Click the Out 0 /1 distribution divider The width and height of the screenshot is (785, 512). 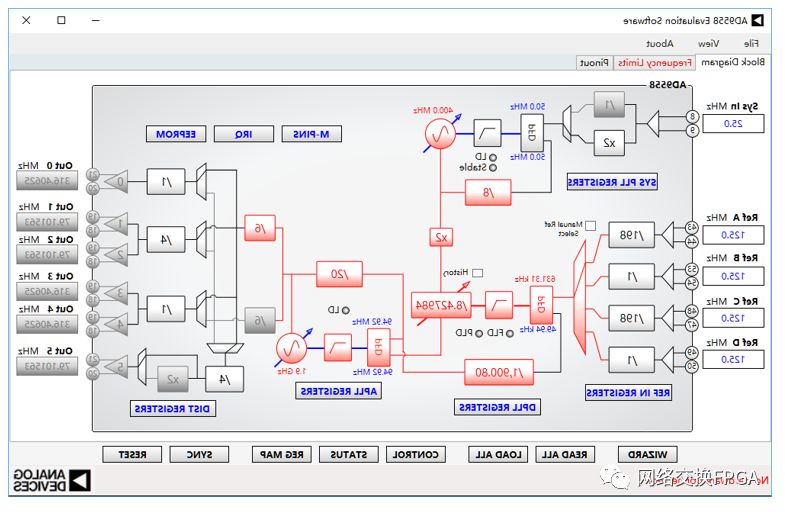click(x=166, y=181)
